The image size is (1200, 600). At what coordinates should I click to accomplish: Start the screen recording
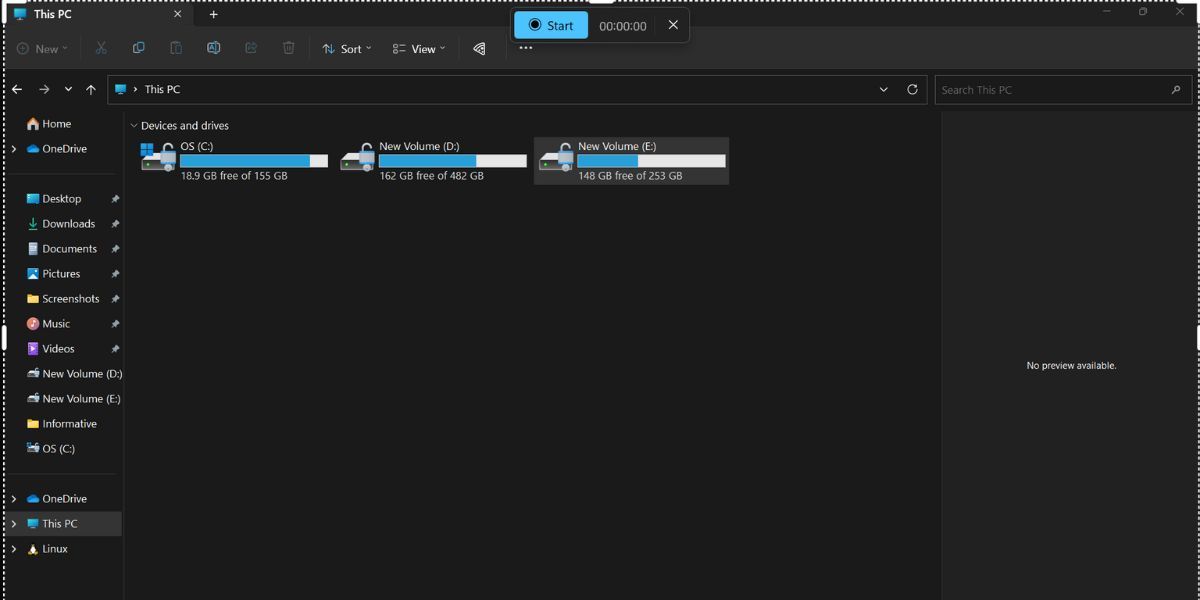(551, 25)
